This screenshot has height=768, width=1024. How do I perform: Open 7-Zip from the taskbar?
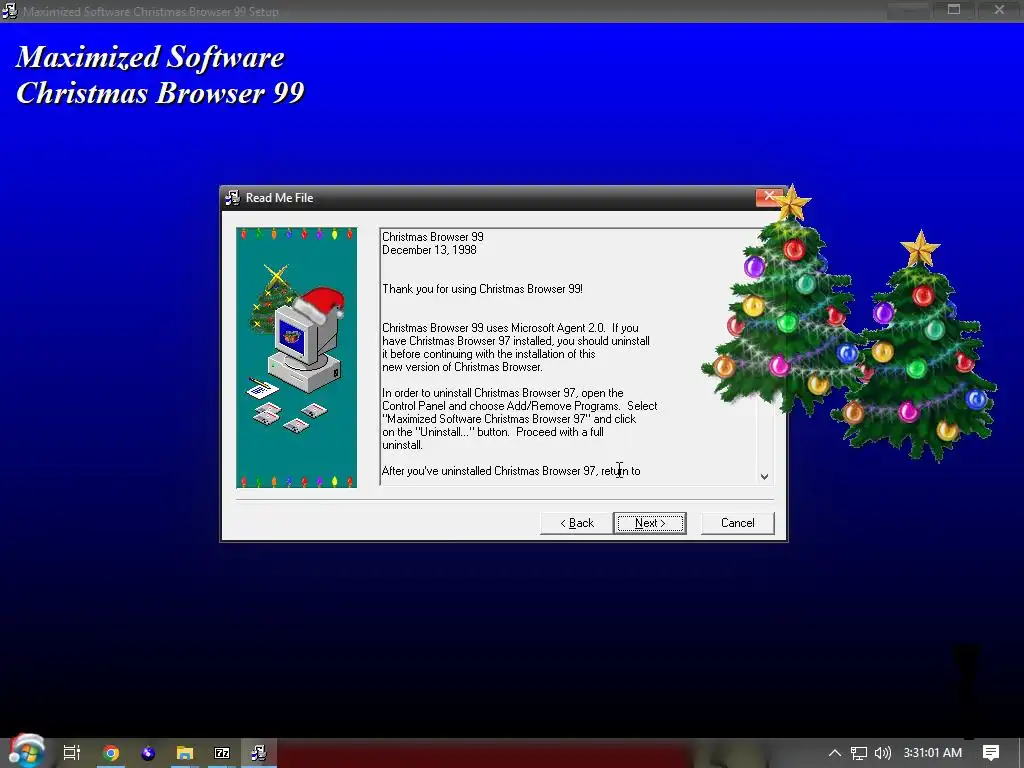222,753
